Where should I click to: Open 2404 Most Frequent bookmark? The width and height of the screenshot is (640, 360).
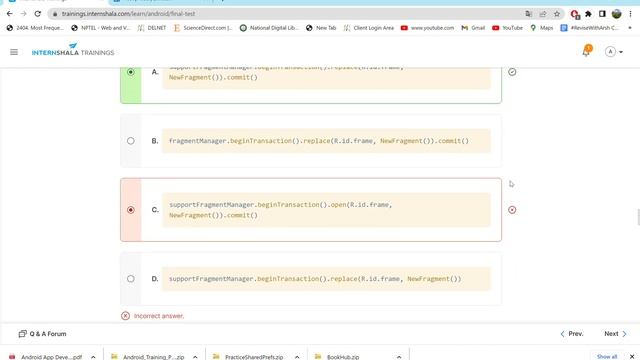[x=35, y=28]
